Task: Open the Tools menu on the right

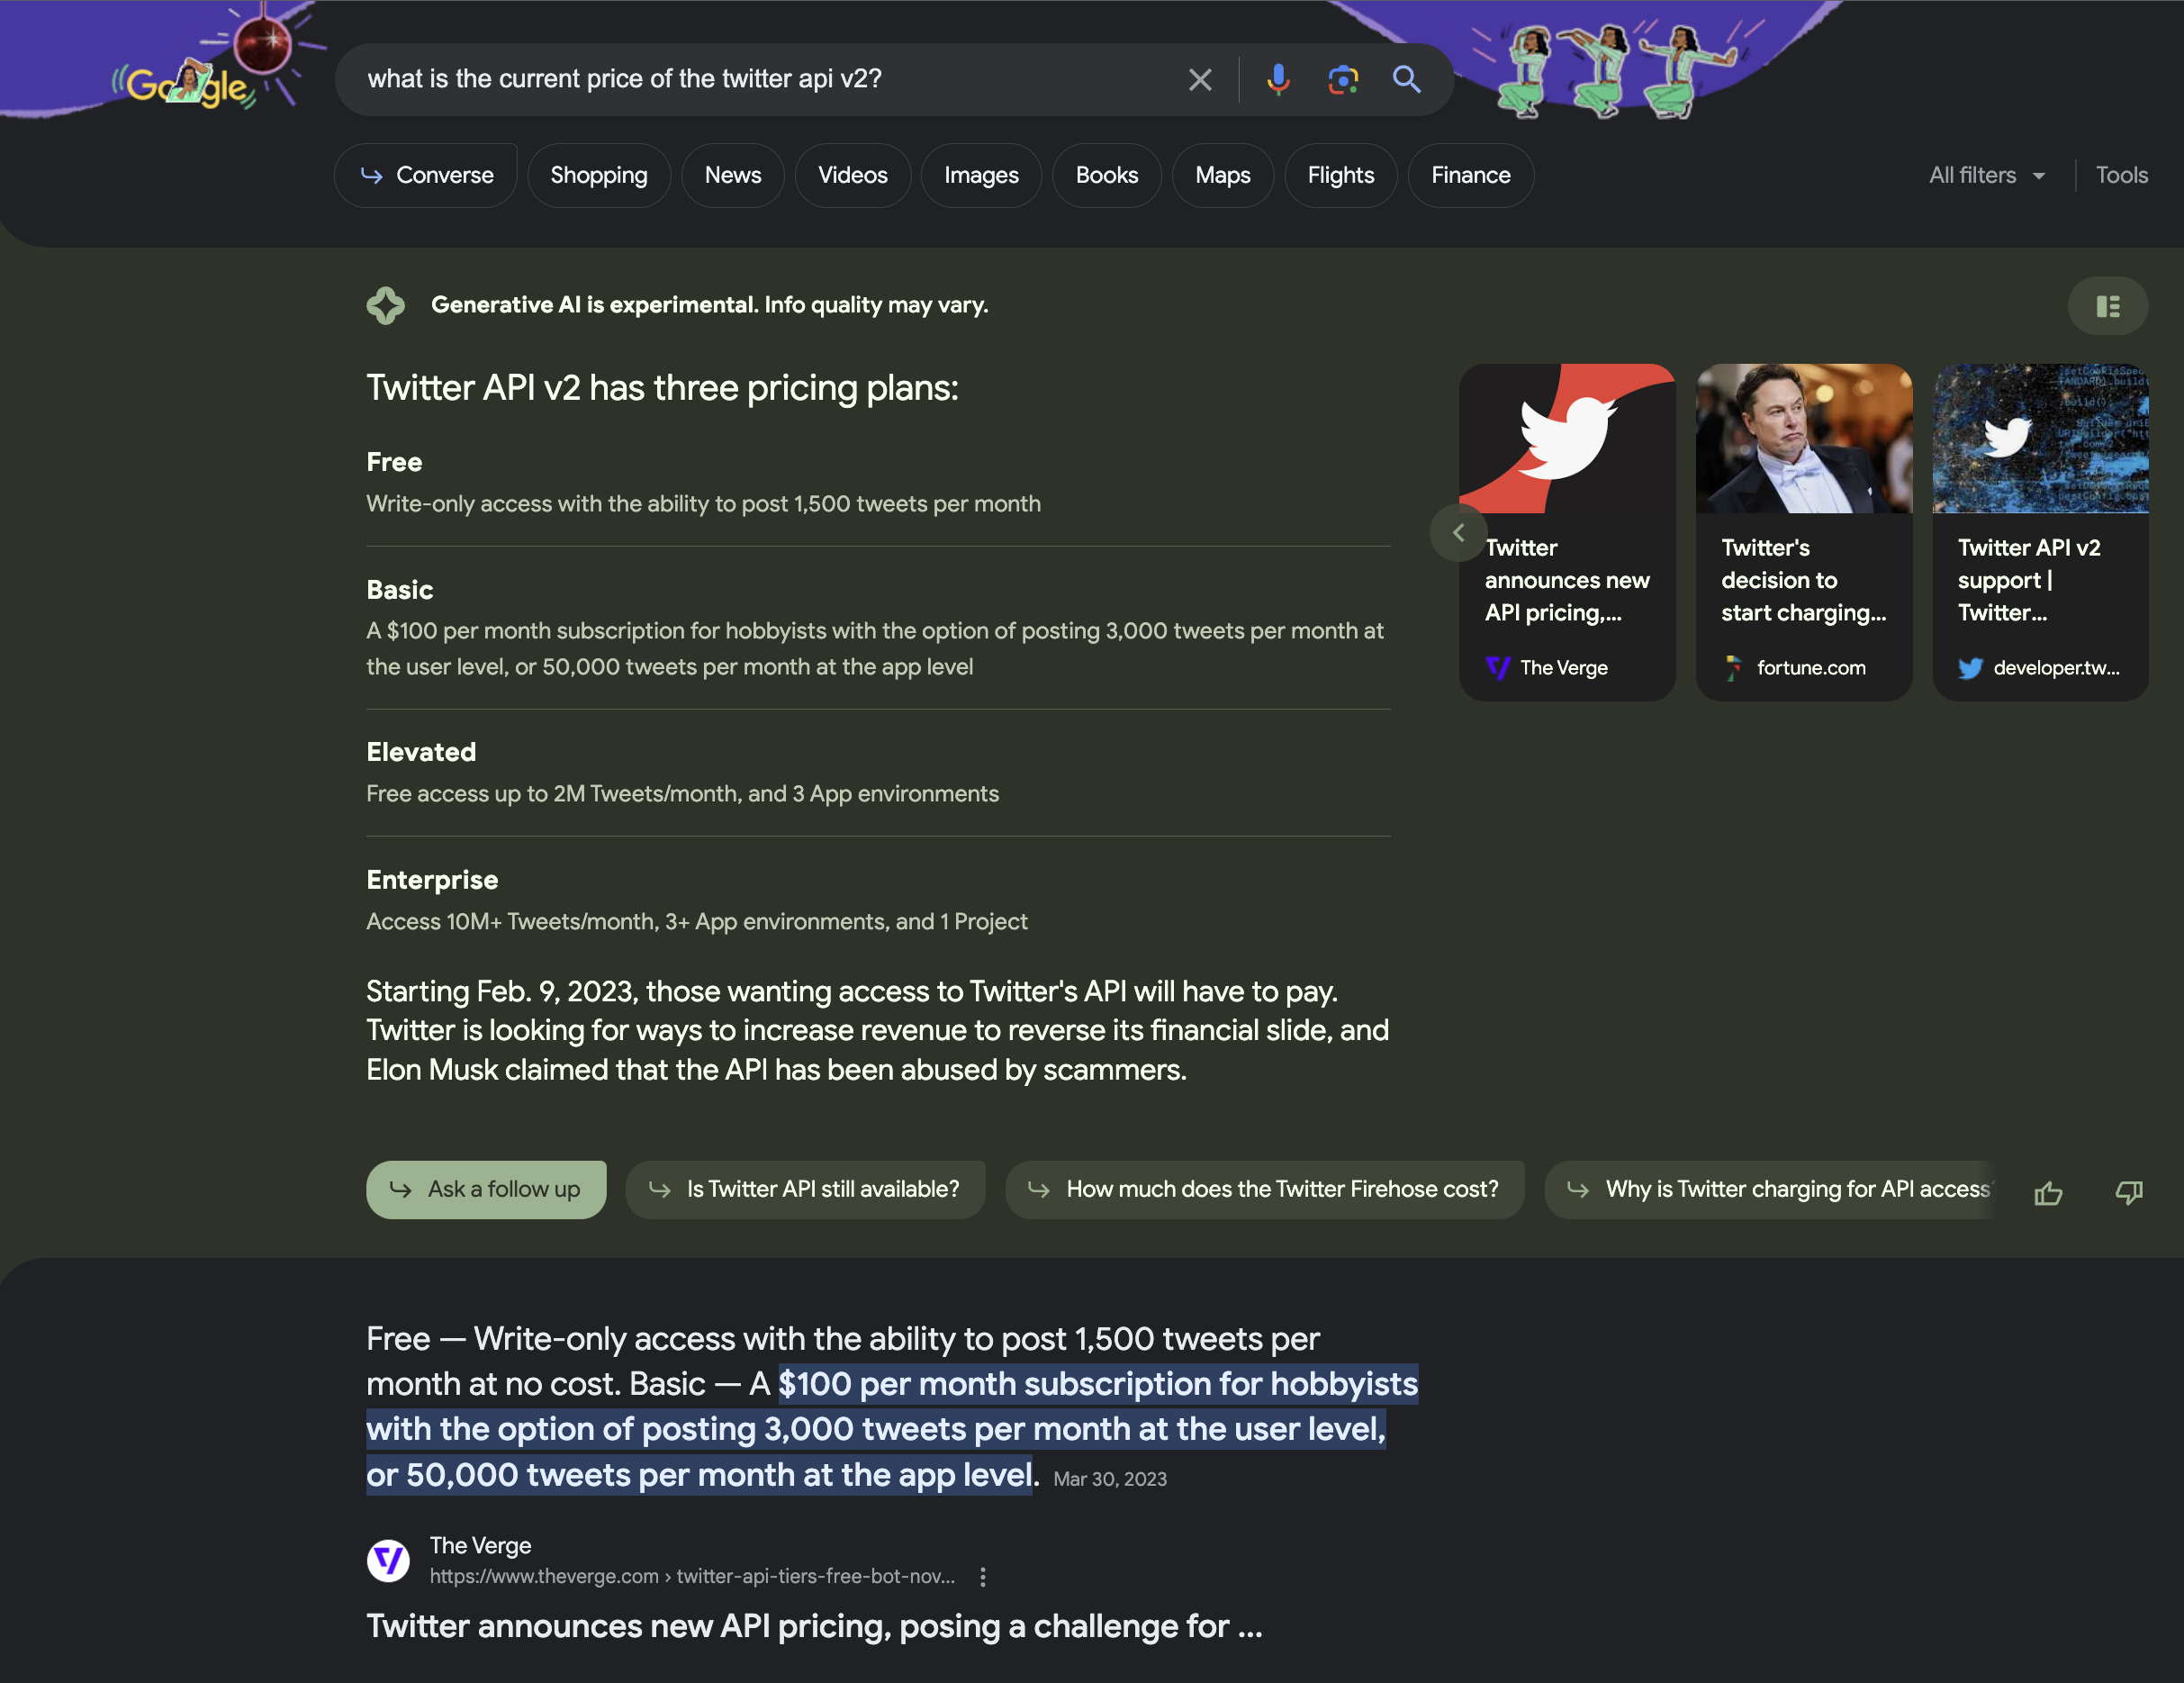Action: (2122, 173)
